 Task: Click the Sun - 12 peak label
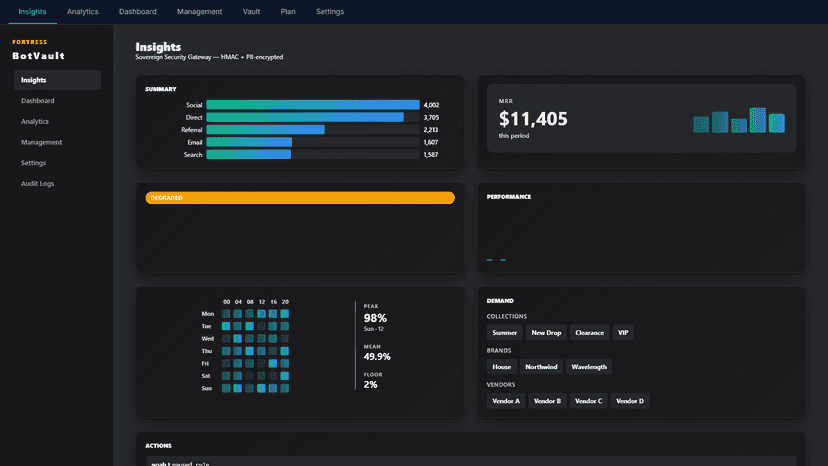click(374, 329)
